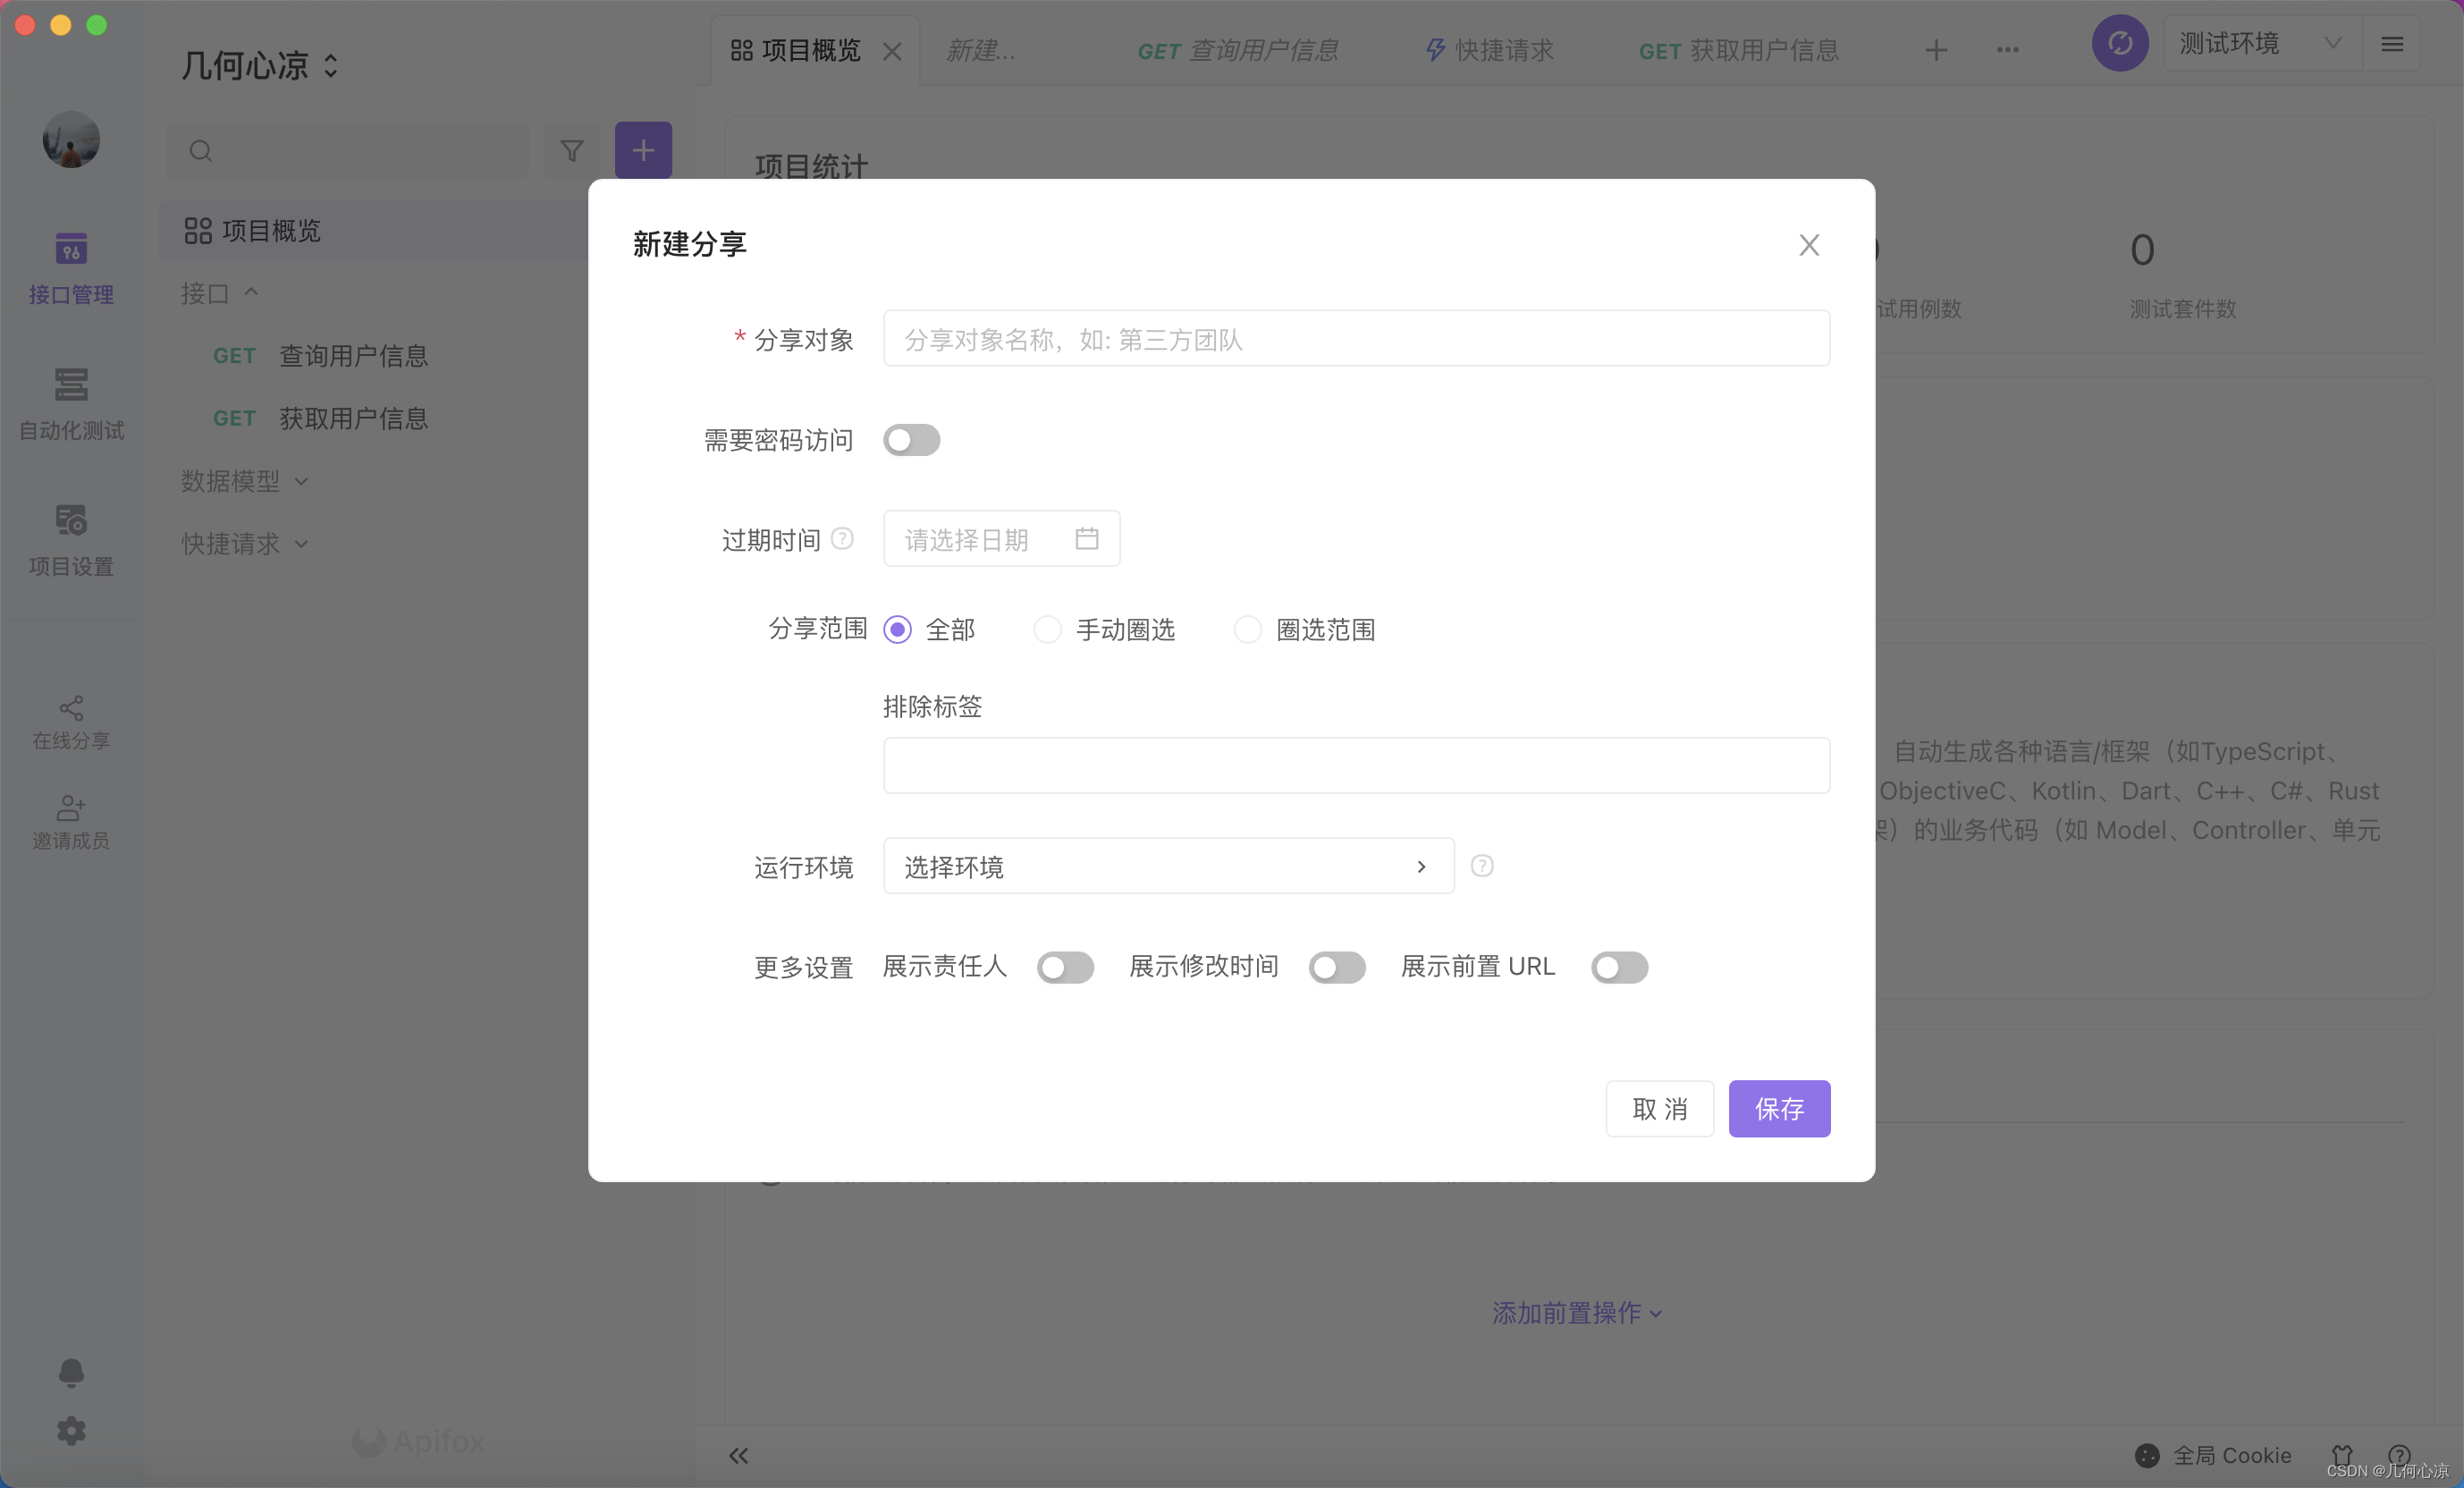Screen dimensions: 2464x1488
Task: Click the 取消 cancel button
Action: tap(1660, 1108)
